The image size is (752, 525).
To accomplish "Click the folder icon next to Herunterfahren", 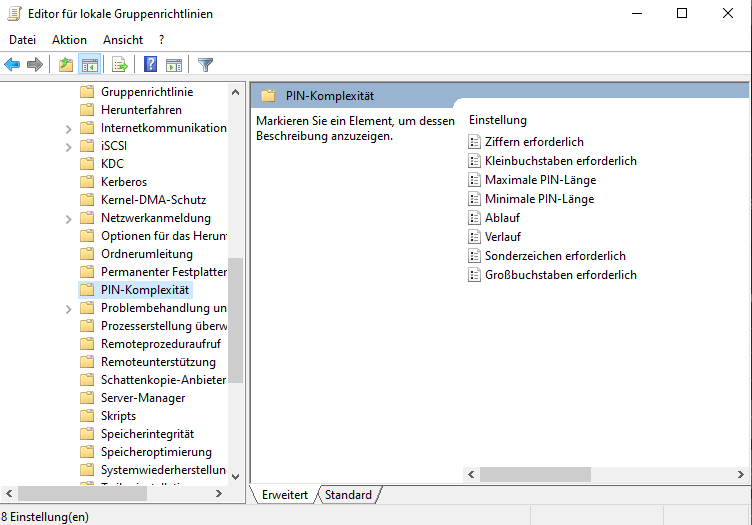I will 87,110.
